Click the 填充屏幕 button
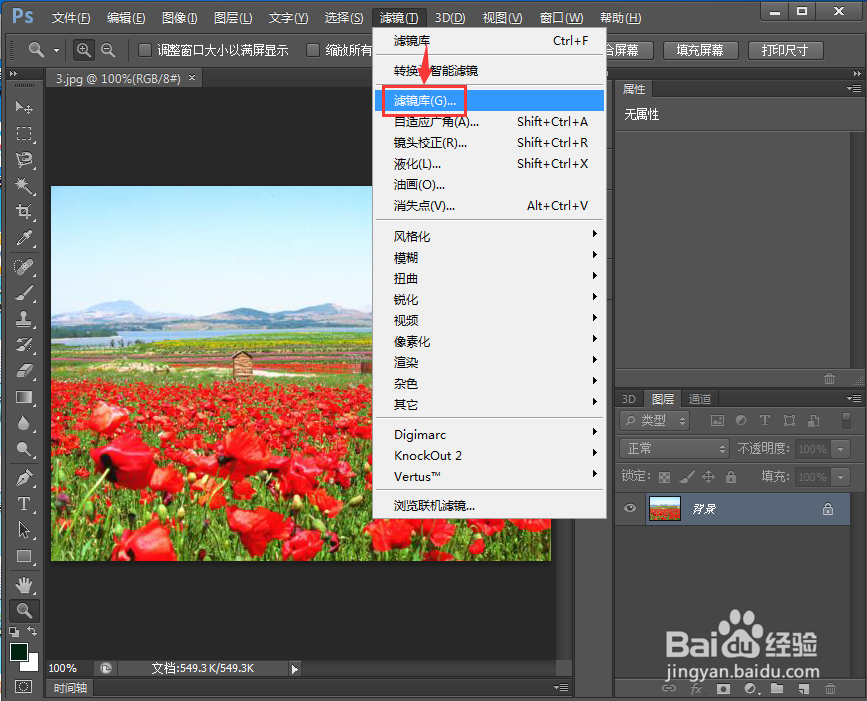867x701 pixels. pos(700,50)
